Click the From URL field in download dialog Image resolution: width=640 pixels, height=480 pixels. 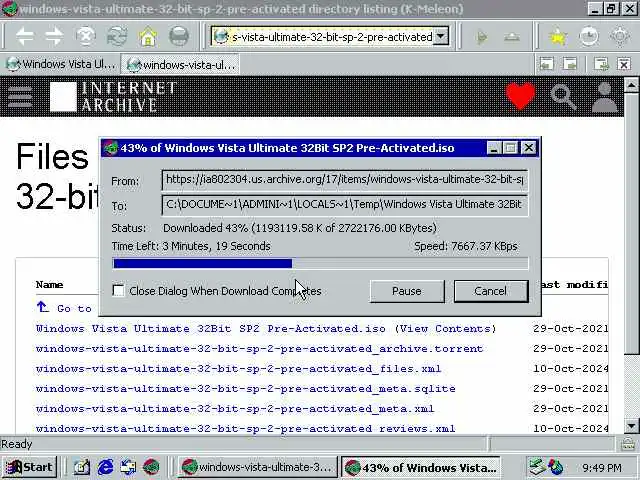pyautogui.click(x=345, y=180)
